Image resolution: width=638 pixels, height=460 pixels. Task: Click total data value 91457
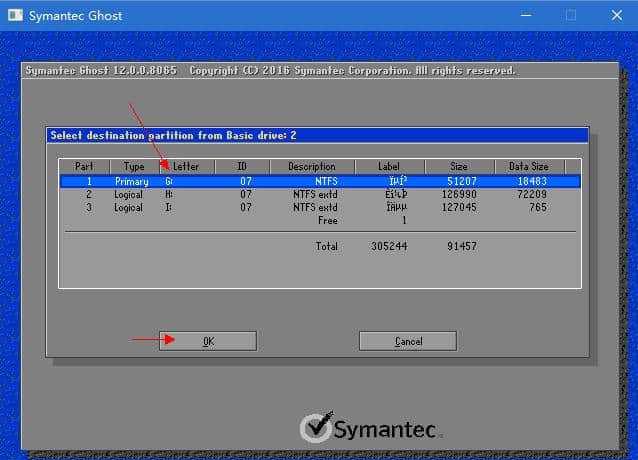coord(462,246)
